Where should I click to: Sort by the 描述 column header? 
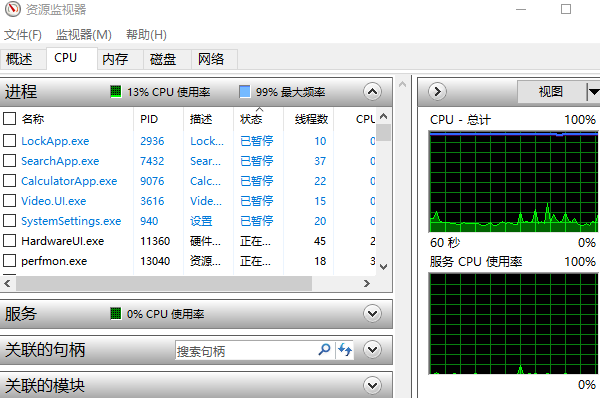click(201, 119)
